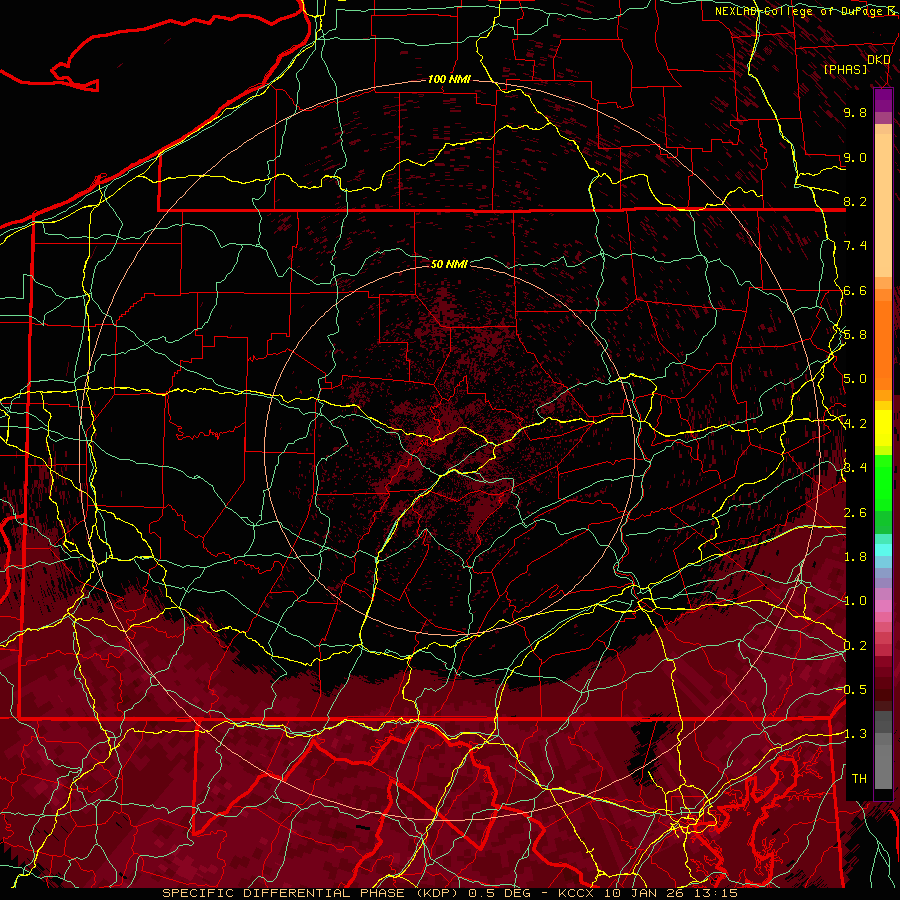Click the "TH" label at the legend bottom
Screen dimensions: 900x900
[859, 779]
